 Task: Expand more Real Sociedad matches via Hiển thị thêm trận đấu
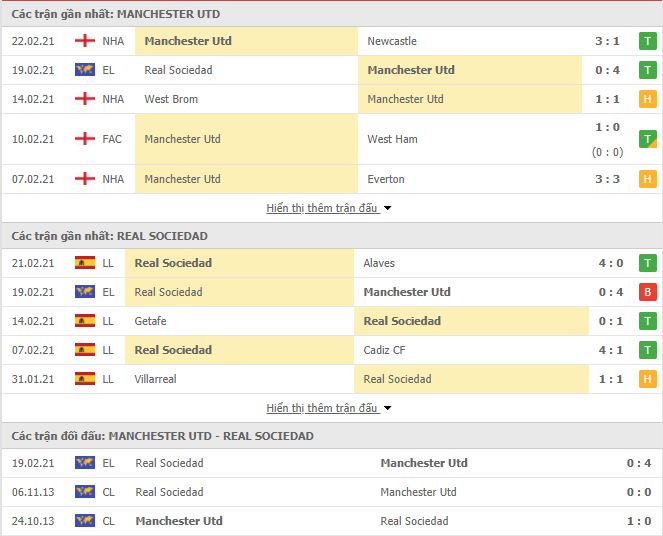(x=322, y=408)
